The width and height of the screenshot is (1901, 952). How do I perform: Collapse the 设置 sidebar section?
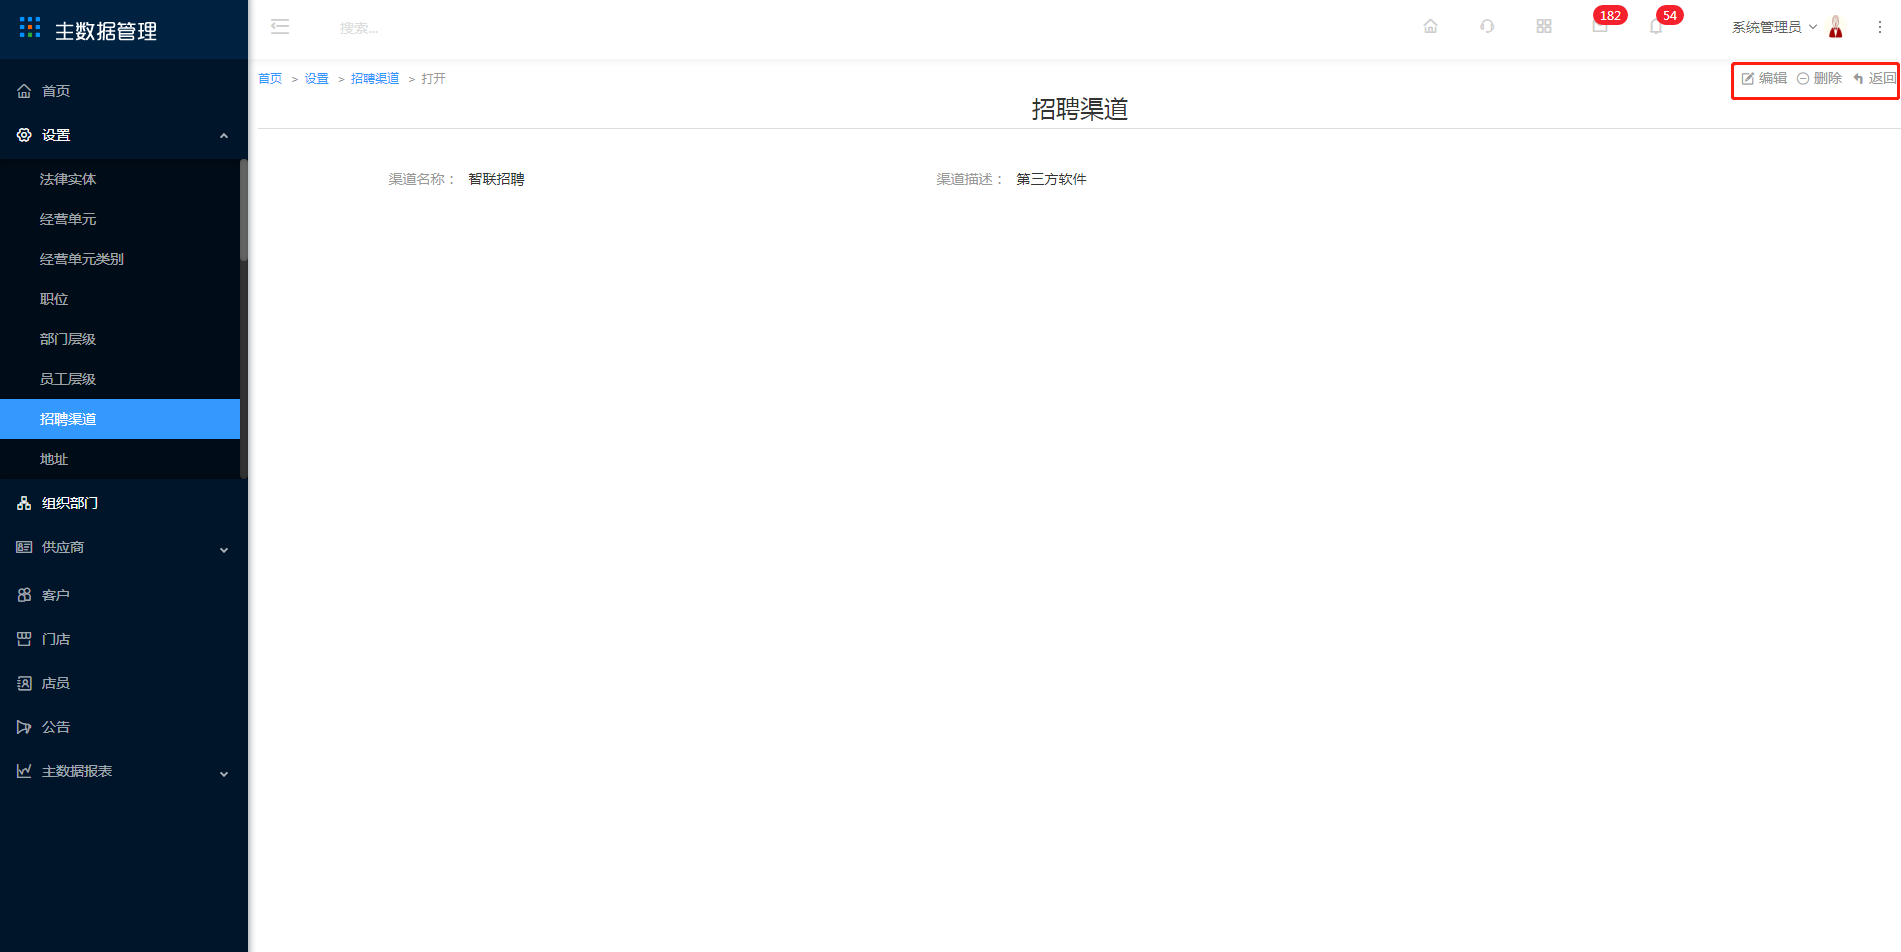click(x=124, y=135)
